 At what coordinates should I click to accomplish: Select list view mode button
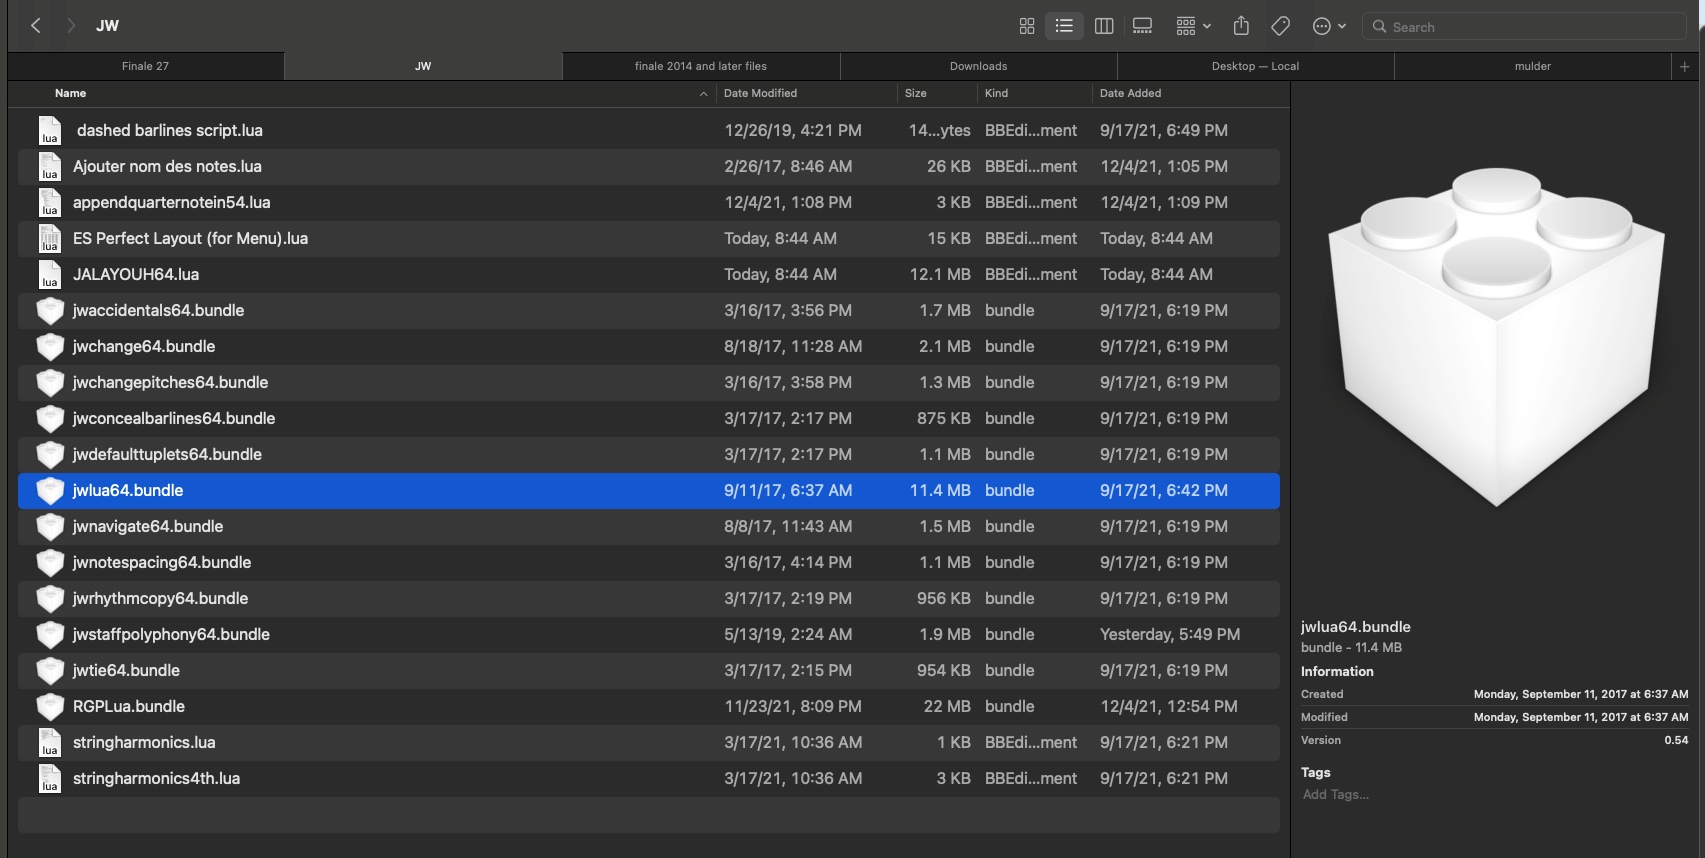[x=1064, y=27]
